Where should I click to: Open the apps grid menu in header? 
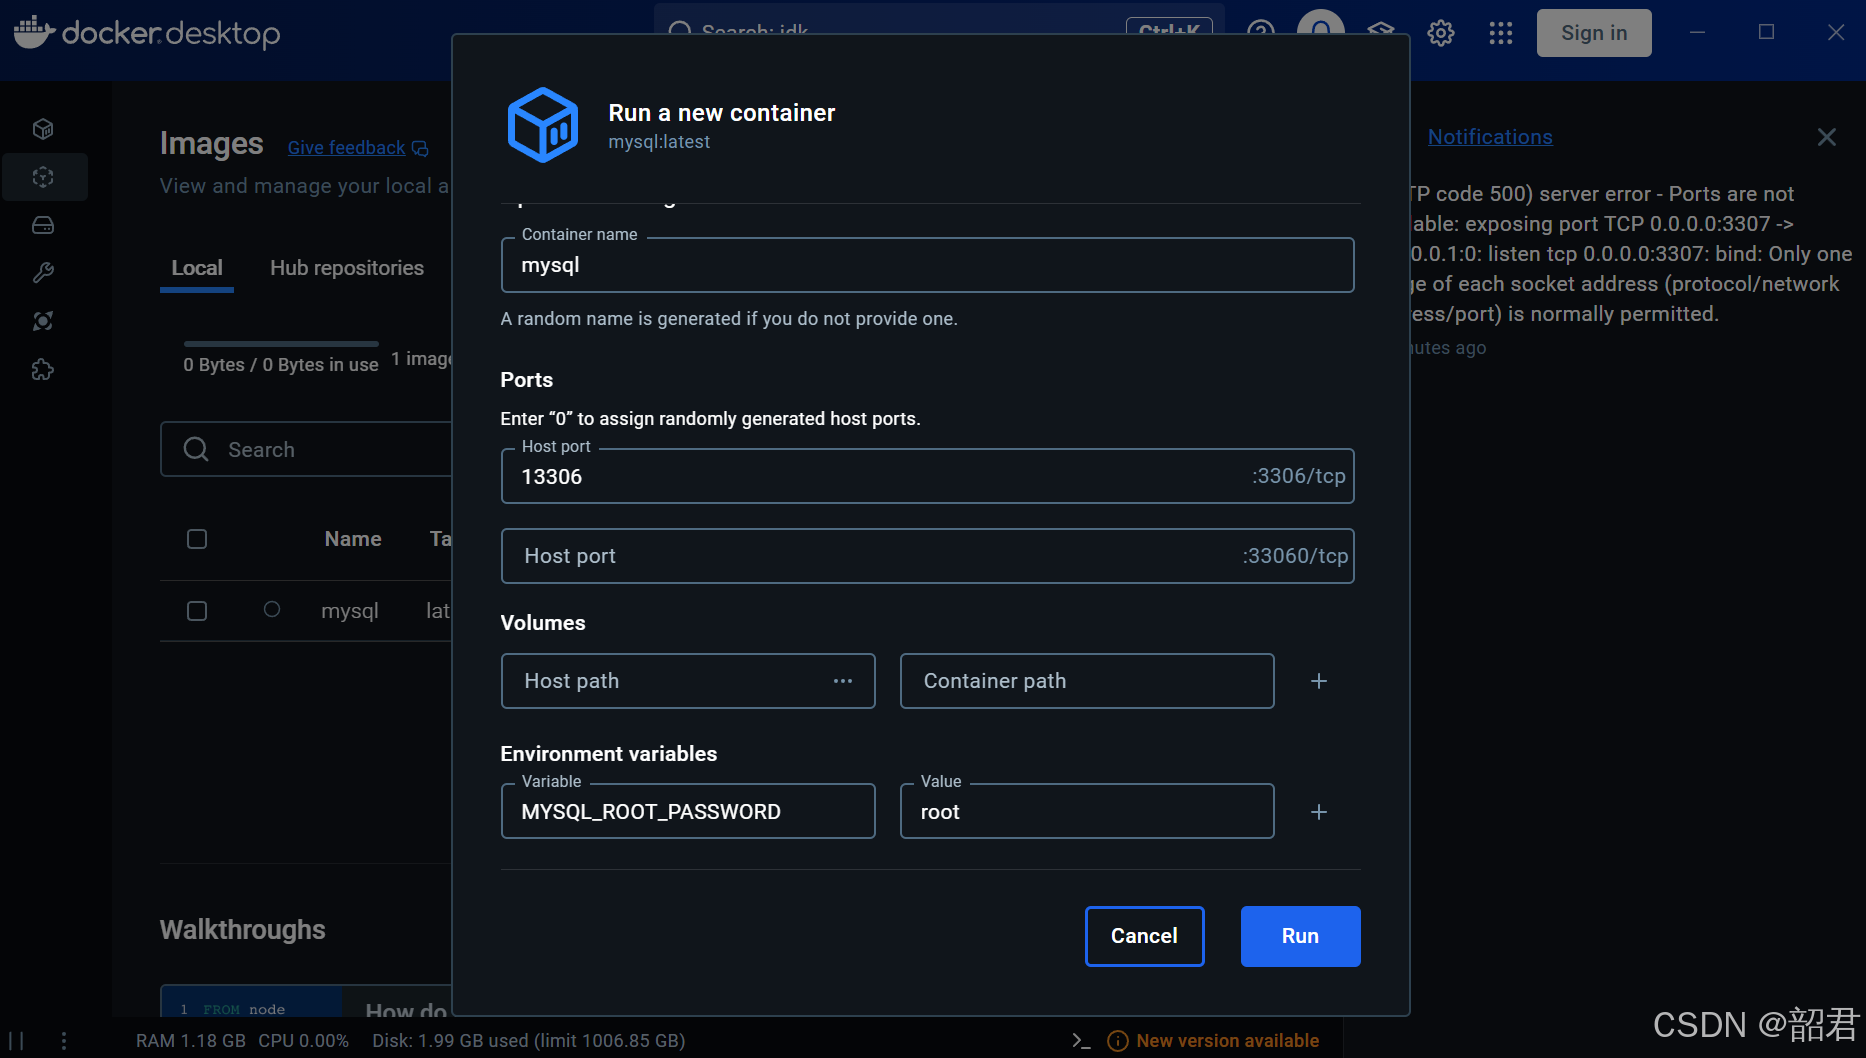click(x=1501, y=33)
